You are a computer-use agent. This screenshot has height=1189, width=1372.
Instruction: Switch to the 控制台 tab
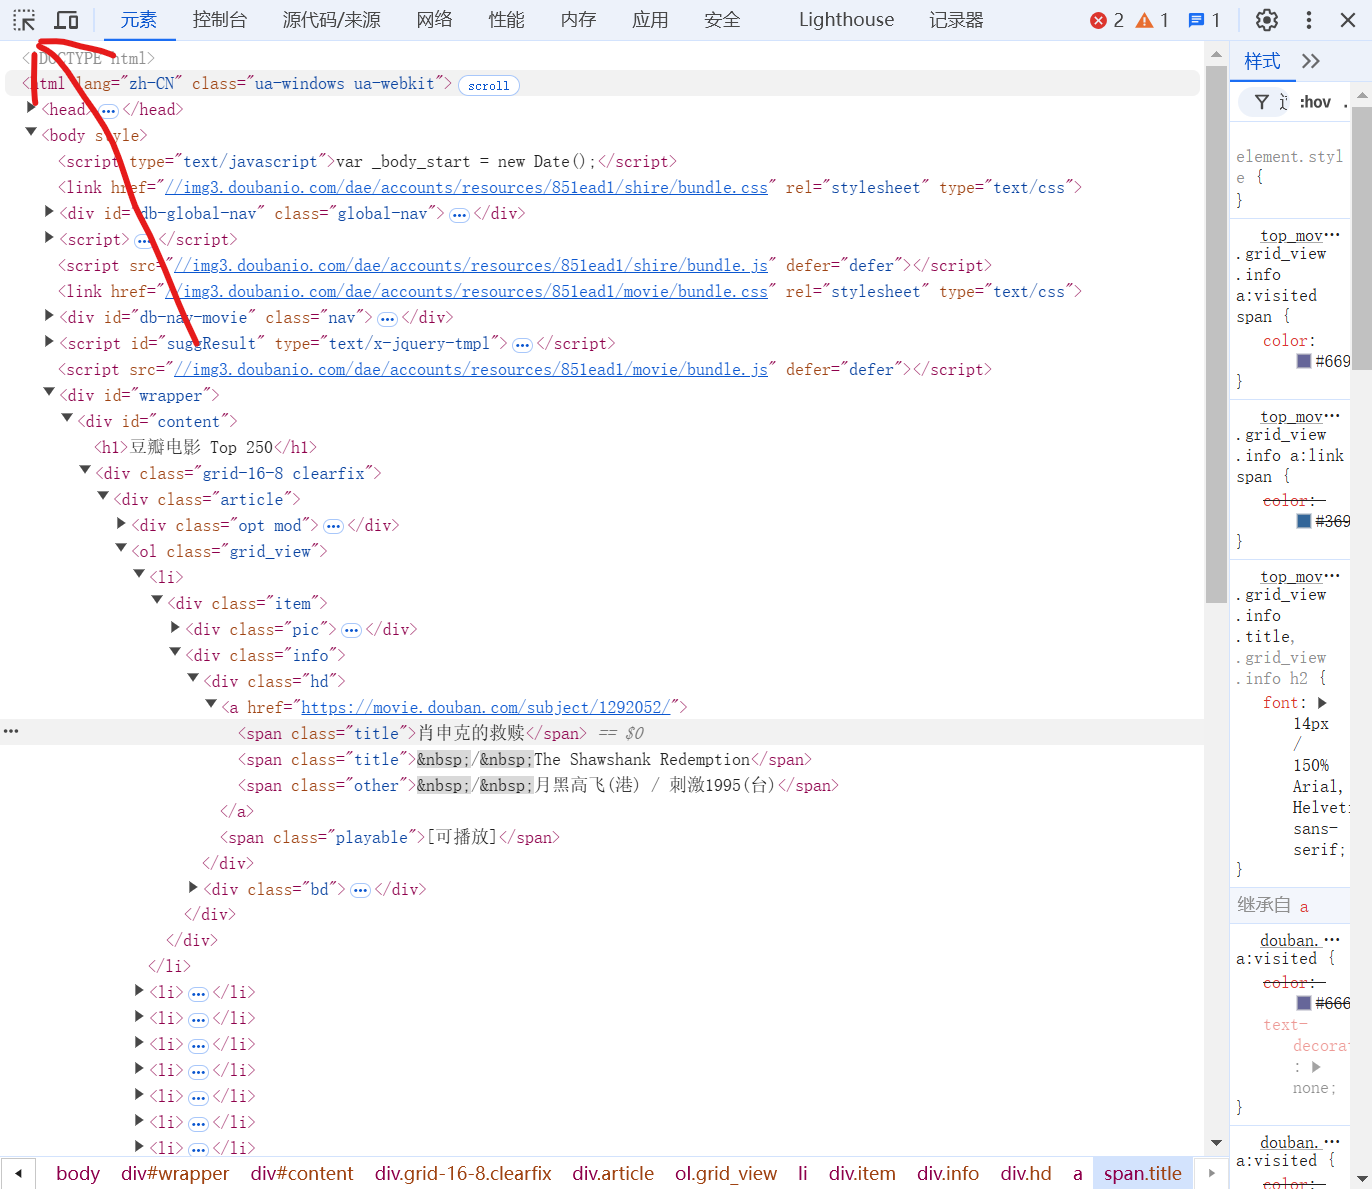pyautogui.click(x=220, y=20)
